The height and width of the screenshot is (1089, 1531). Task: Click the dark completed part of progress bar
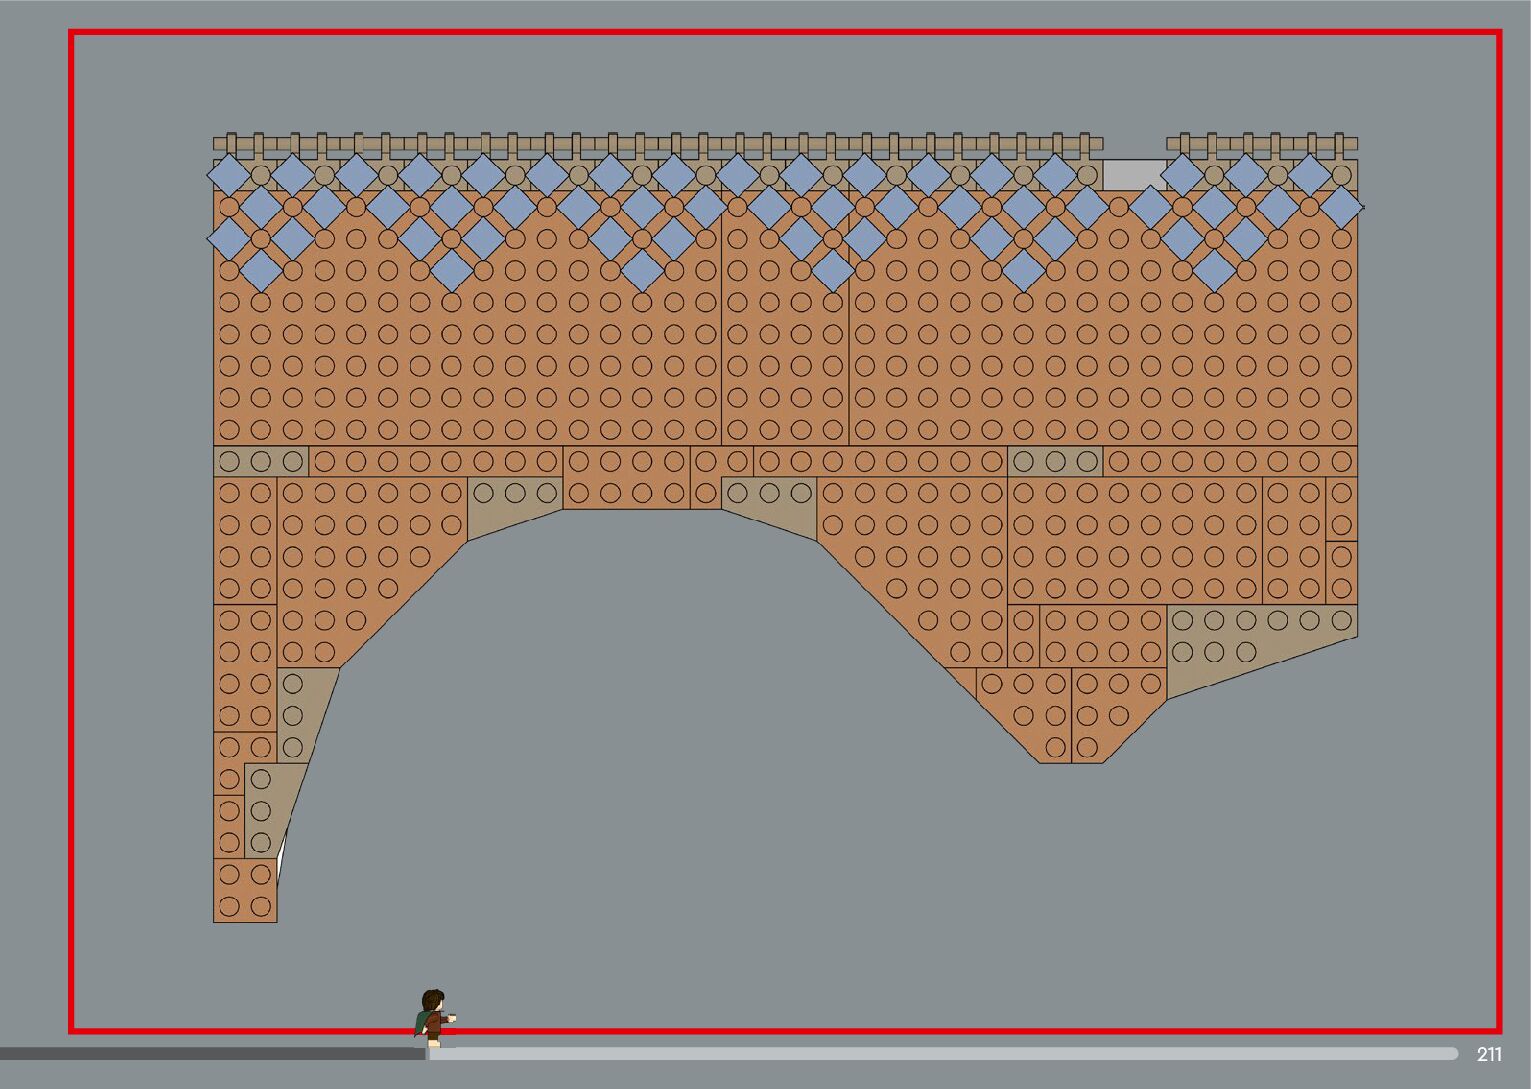[x=210, y=1053]
